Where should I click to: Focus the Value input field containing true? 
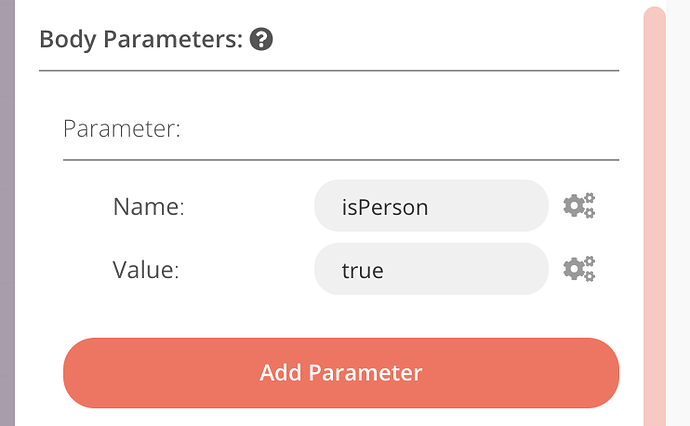431,269
